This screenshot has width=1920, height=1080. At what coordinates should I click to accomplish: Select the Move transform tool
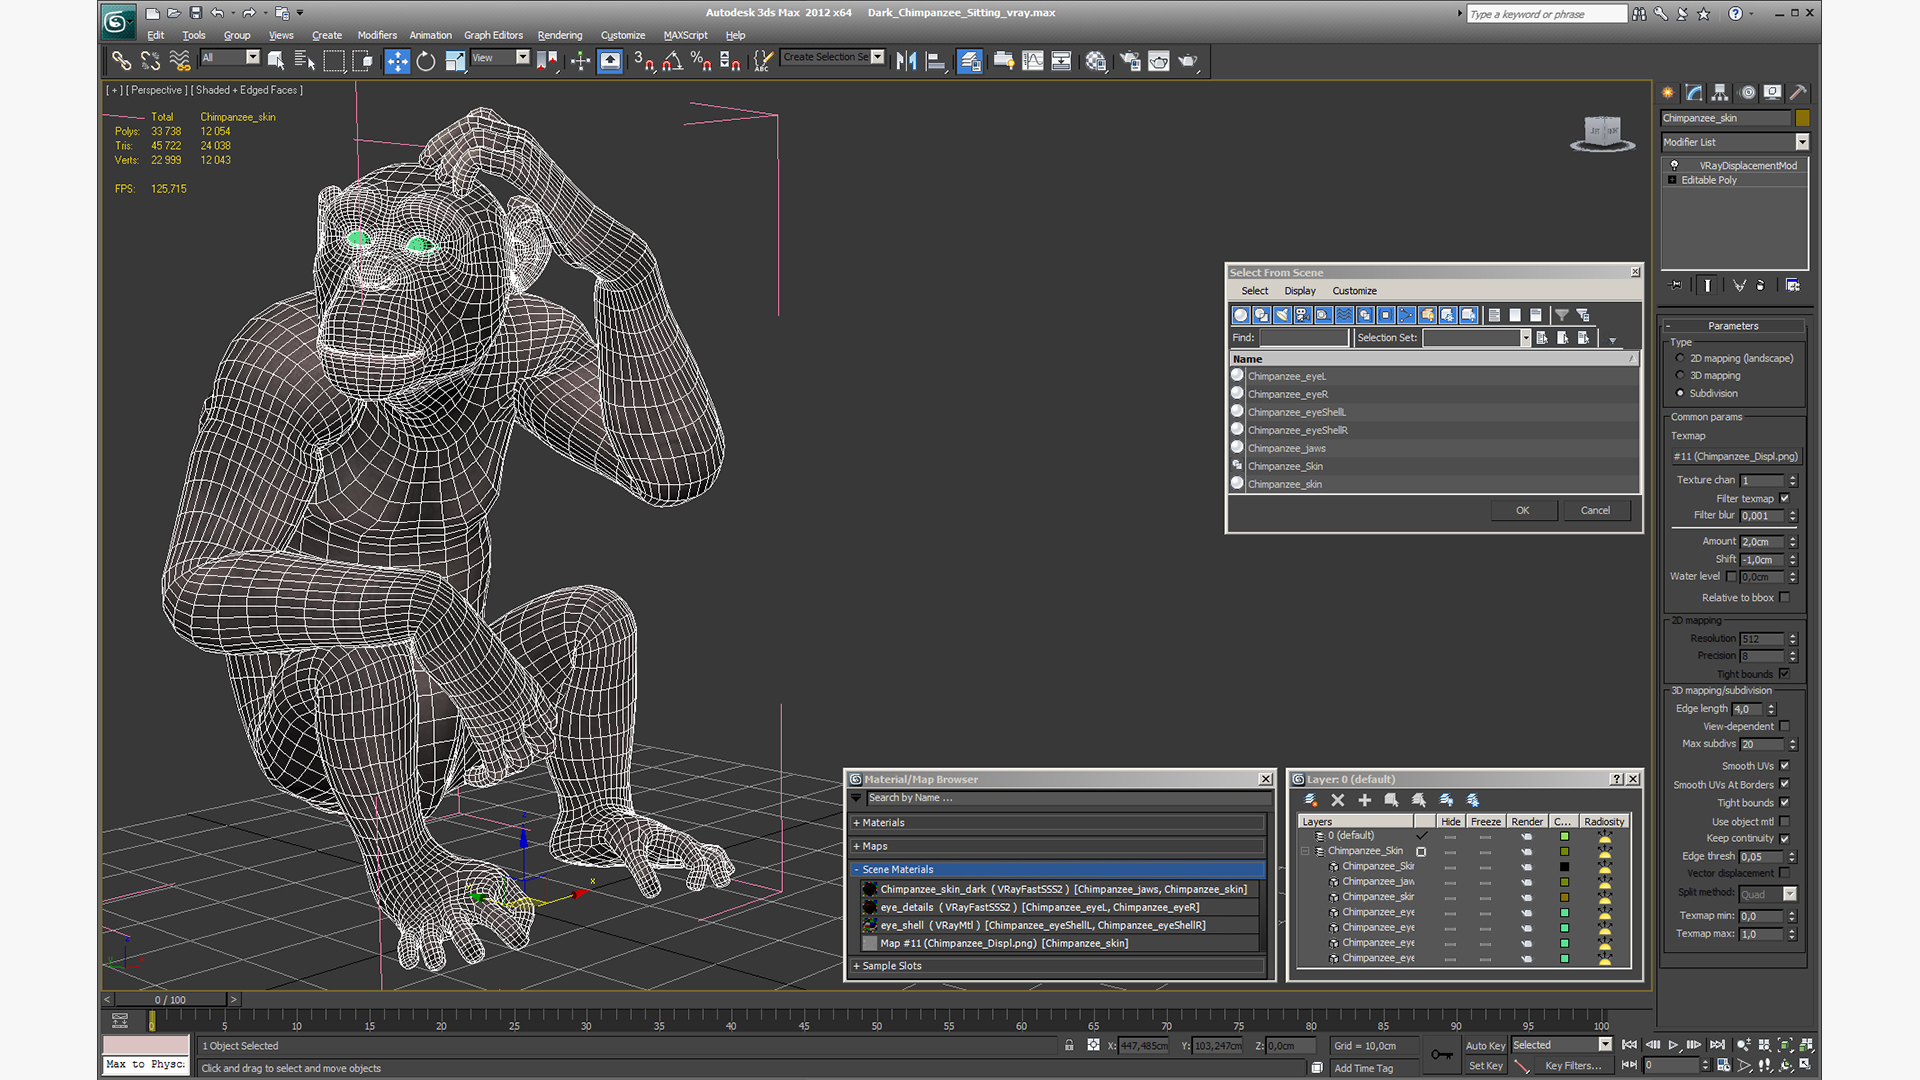[x=397, y=62]
